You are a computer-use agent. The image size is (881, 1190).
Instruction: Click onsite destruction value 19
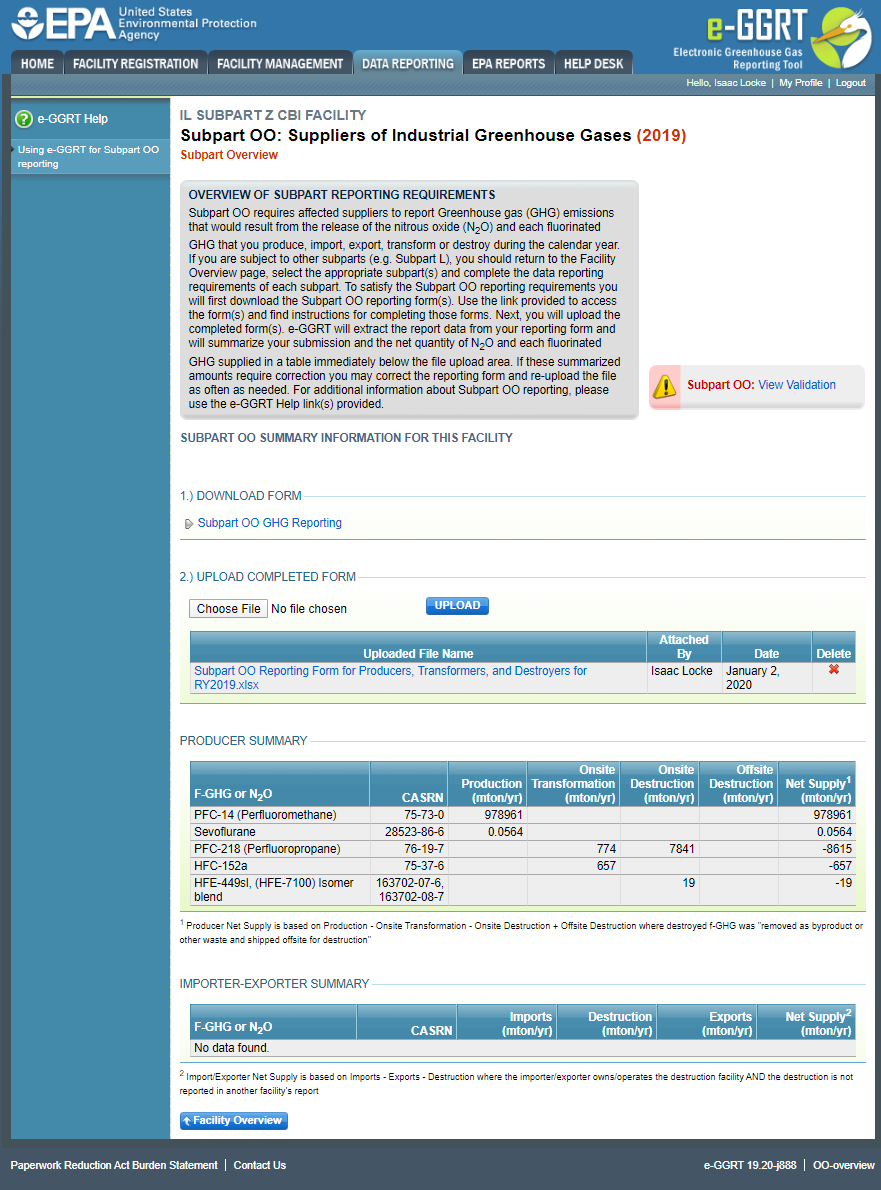point(689,883)
